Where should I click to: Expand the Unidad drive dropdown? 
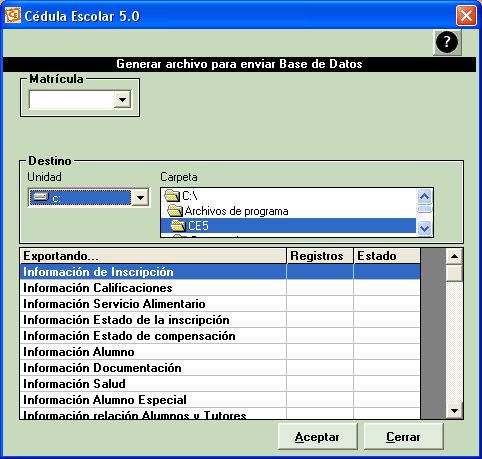140,198
